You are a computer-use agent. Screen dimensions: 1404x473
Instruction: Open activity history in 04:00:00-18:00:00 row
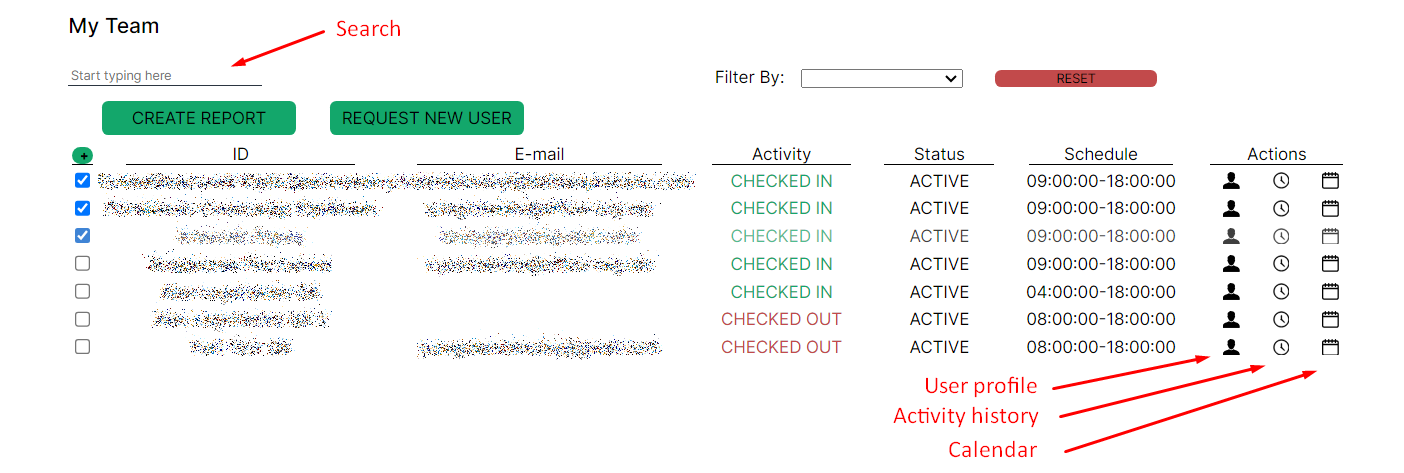tap(1281, 292)
